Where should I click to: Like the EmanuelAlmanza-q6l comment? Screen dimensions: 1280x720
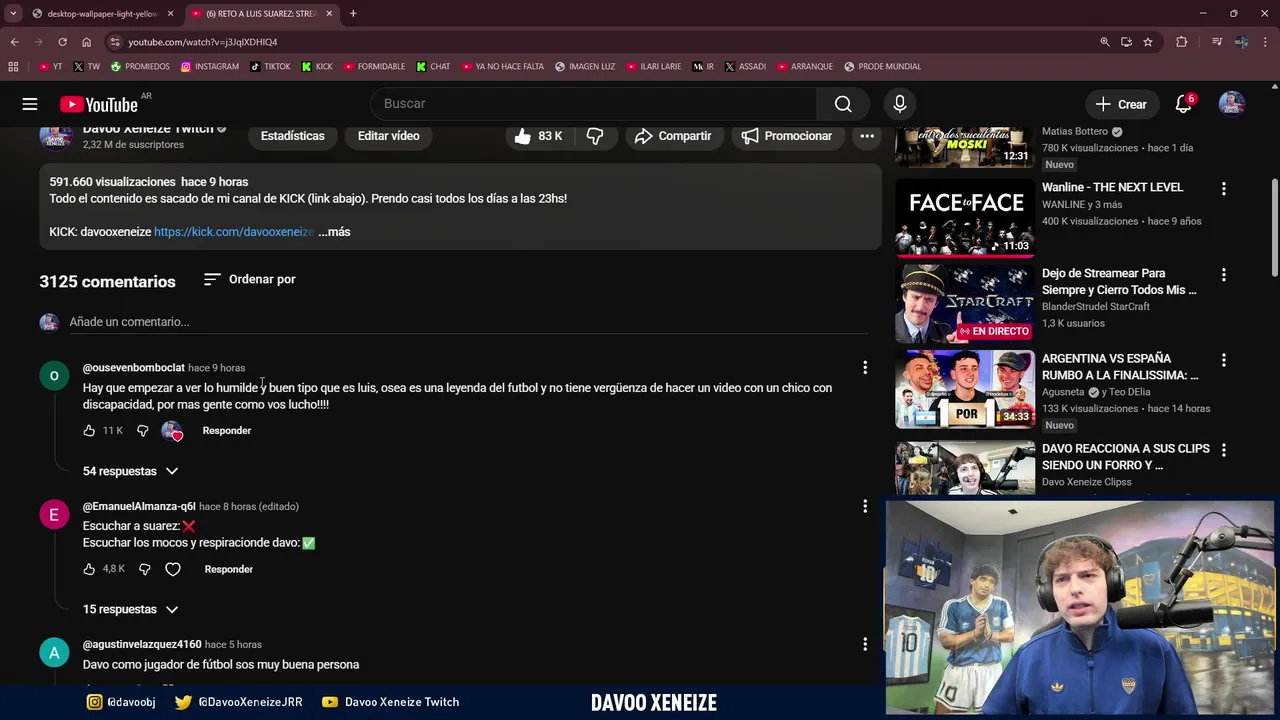(x=89, y=569)
